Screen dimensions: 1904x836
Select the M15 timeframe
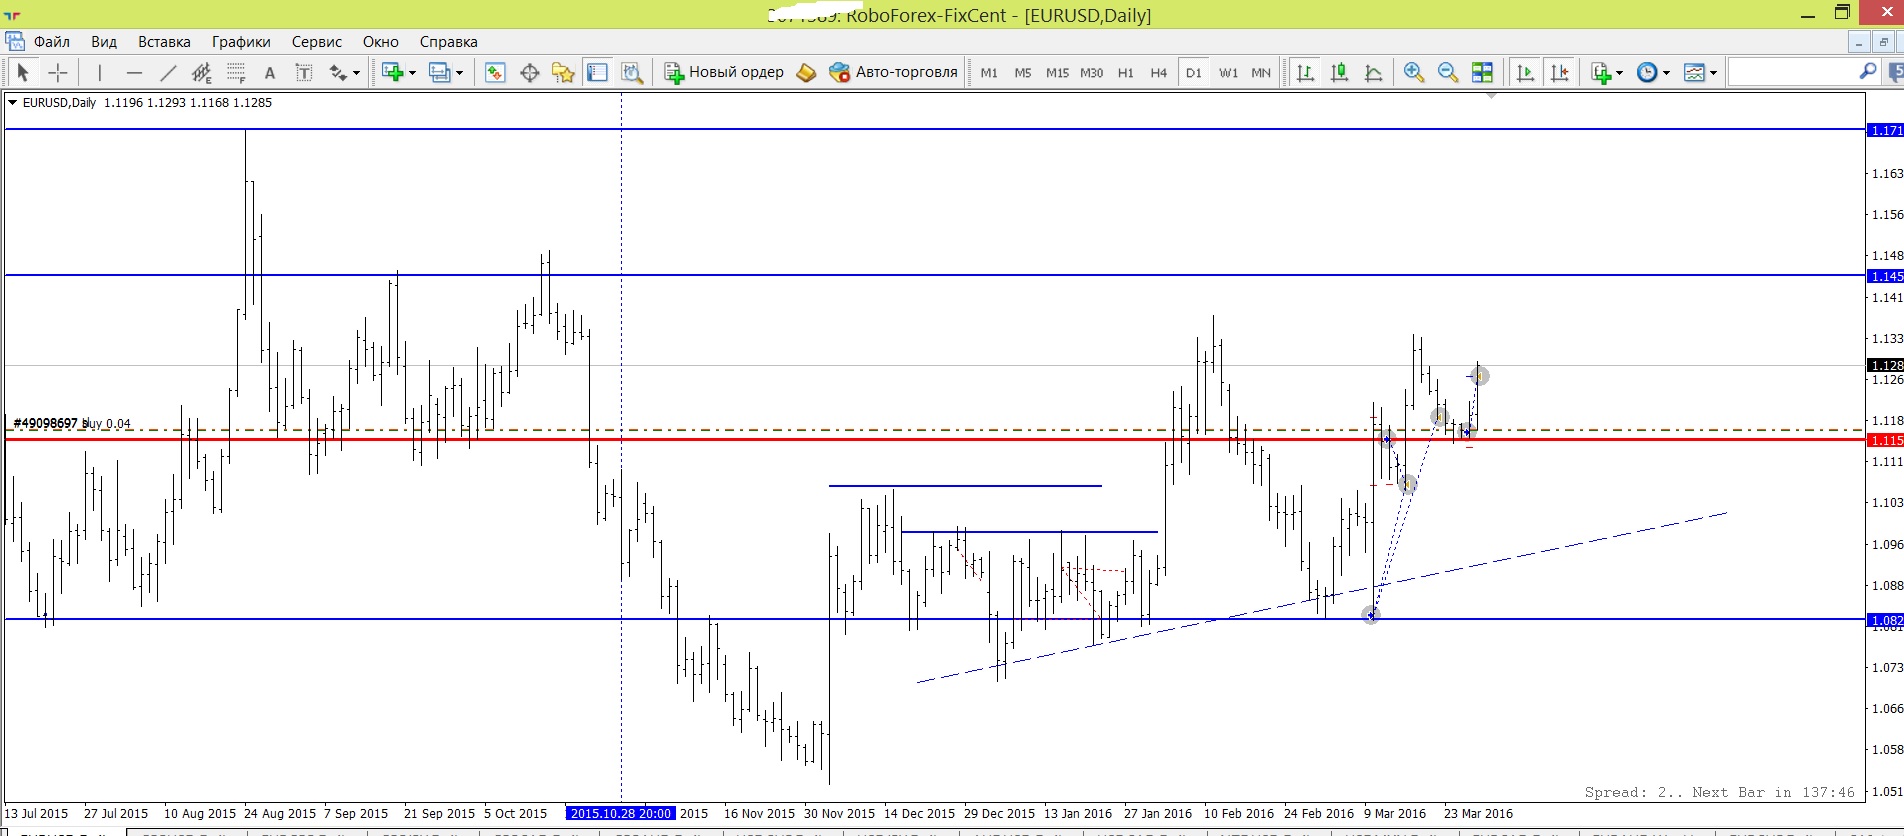[x=1057, y=72]
